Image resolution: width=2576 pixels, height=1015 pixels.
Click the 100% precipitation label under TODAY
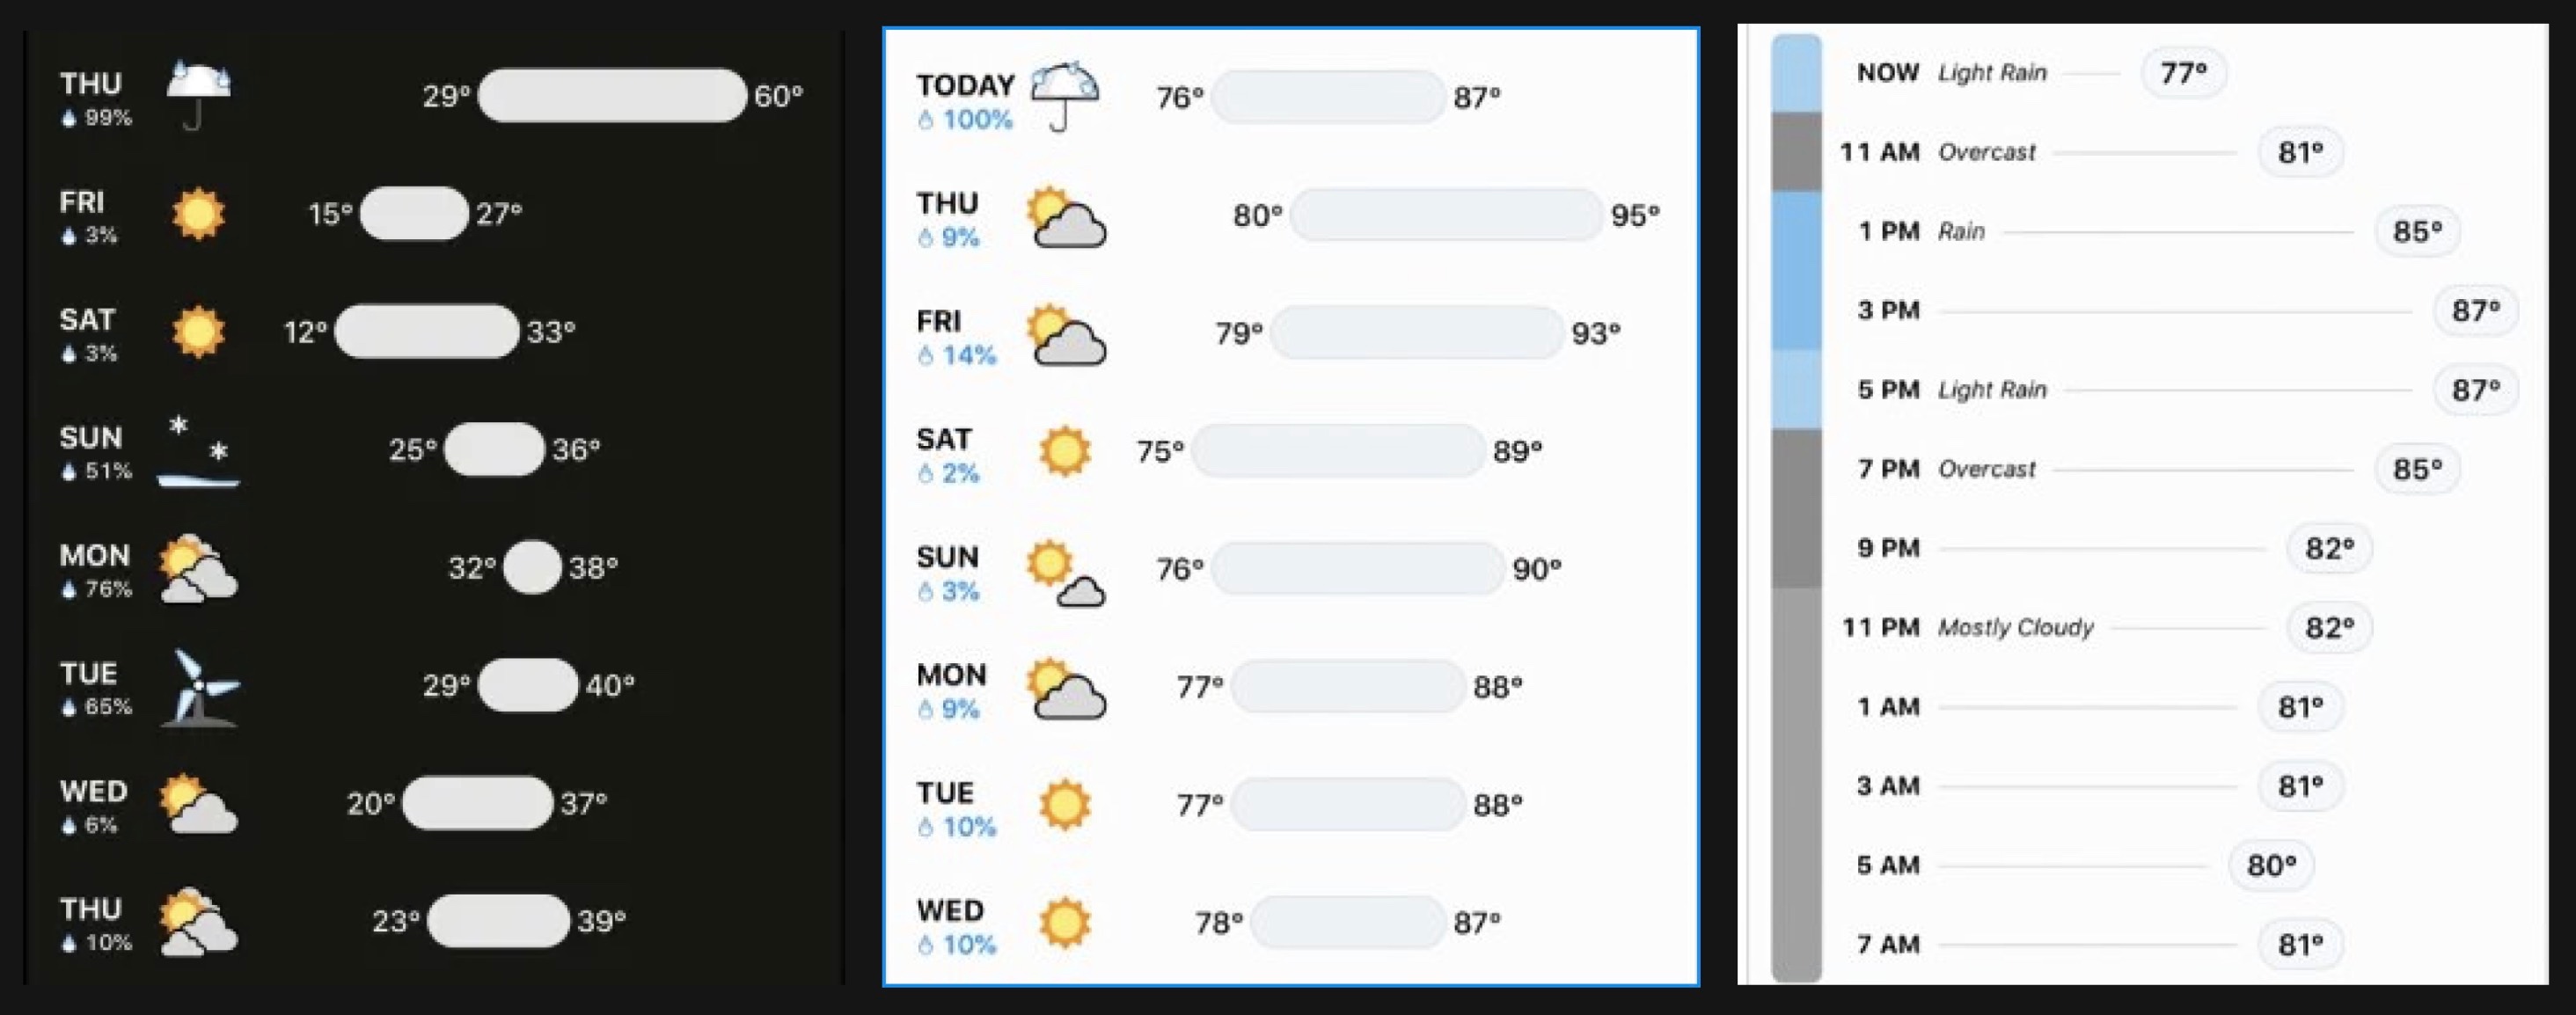pos(966,120)
